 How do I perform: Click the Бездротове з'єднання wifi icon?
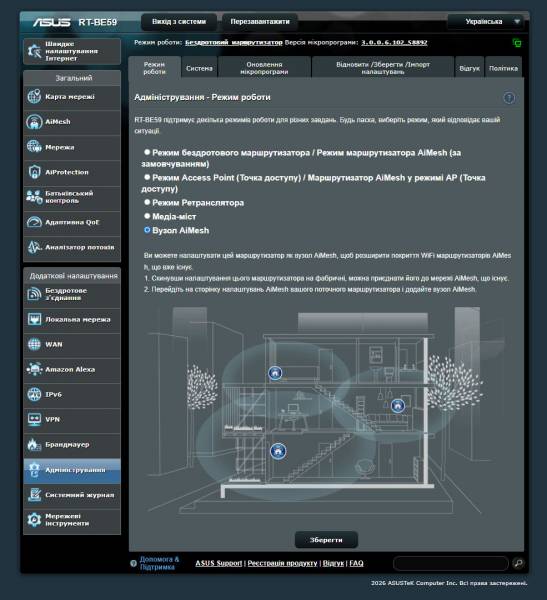[34, 294]
